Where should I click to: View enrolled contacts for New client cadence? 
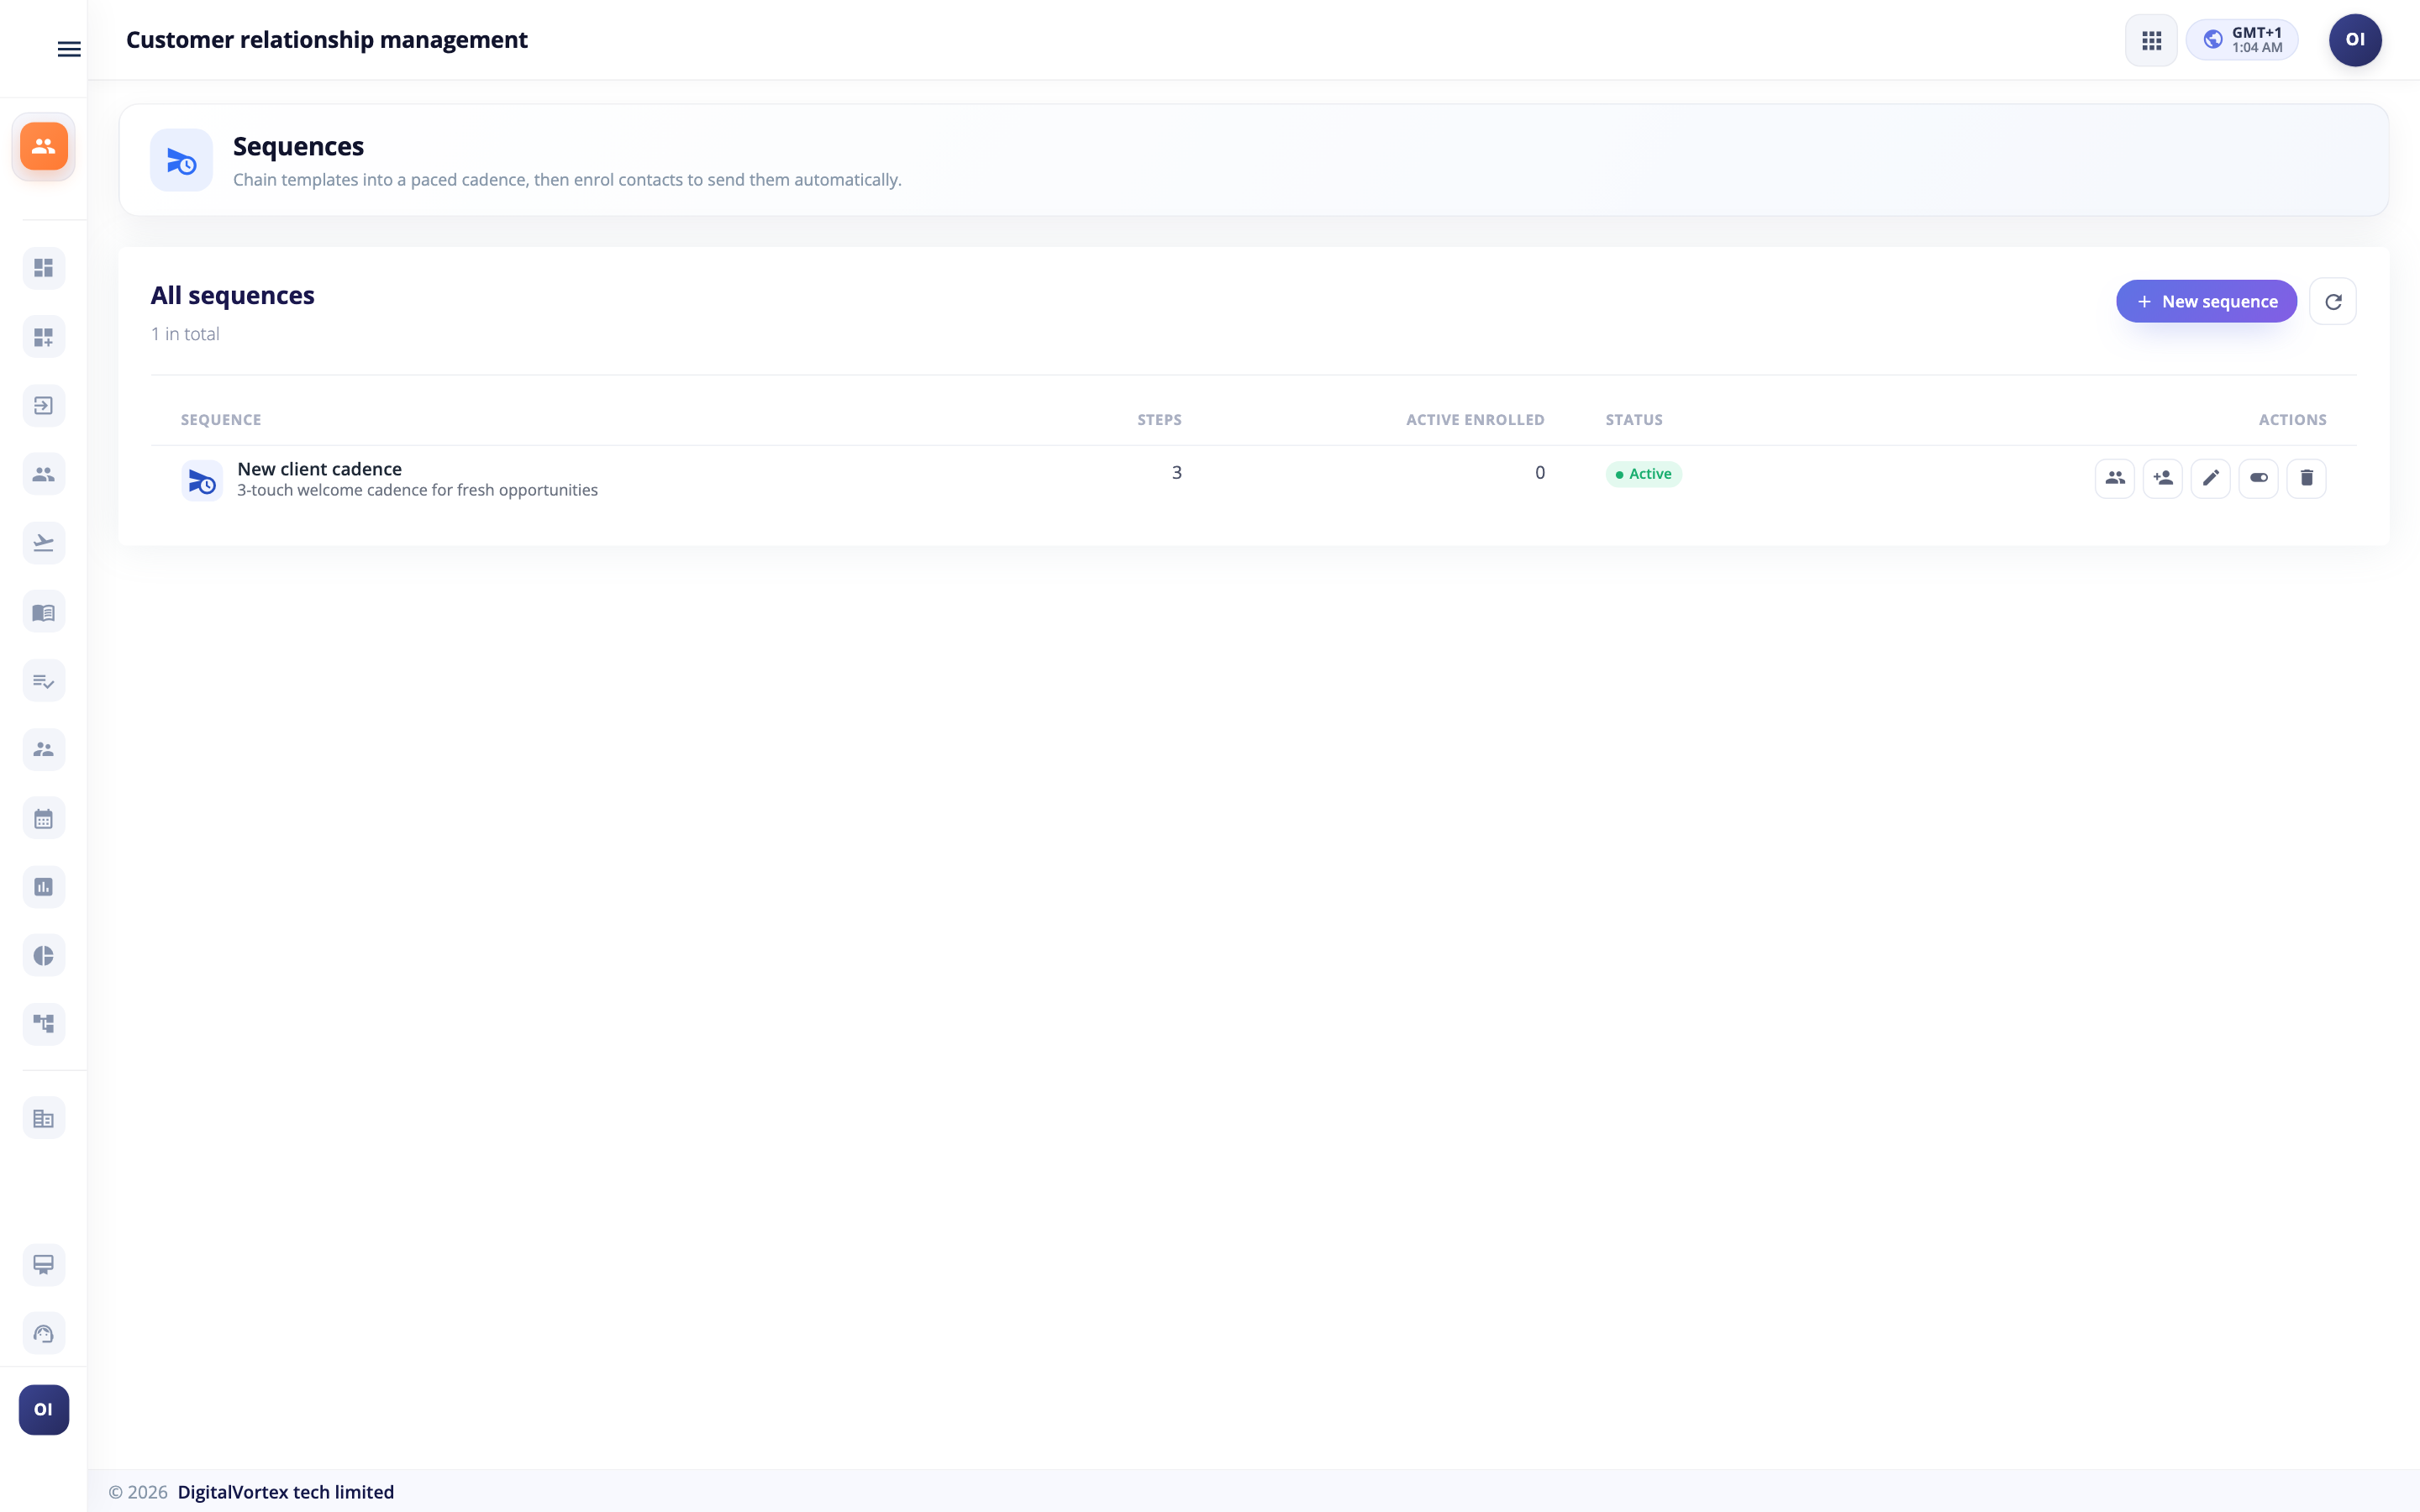click(2115, 478)
